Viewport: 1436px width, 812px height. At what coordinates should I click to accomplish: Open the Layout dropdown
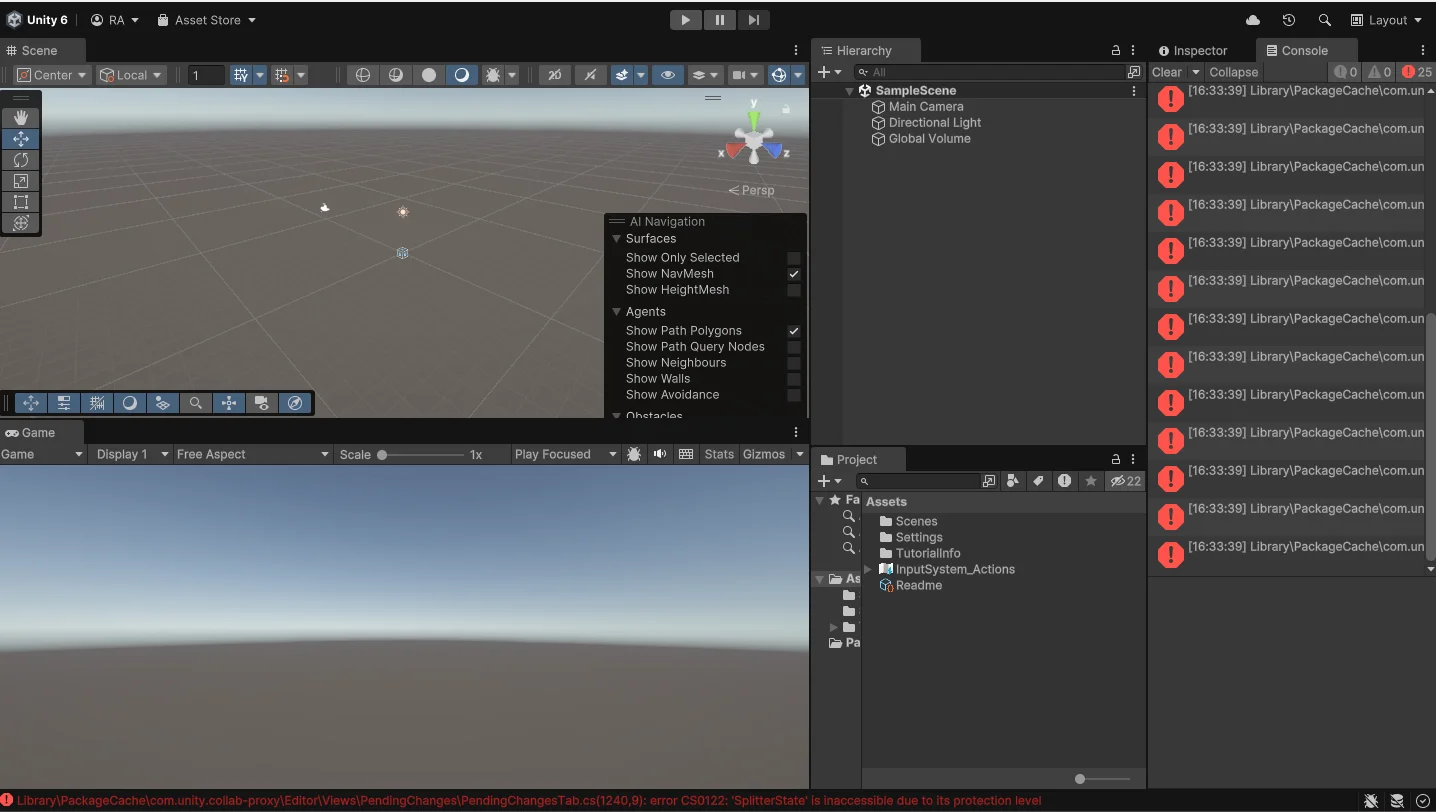pos(1386,20)
